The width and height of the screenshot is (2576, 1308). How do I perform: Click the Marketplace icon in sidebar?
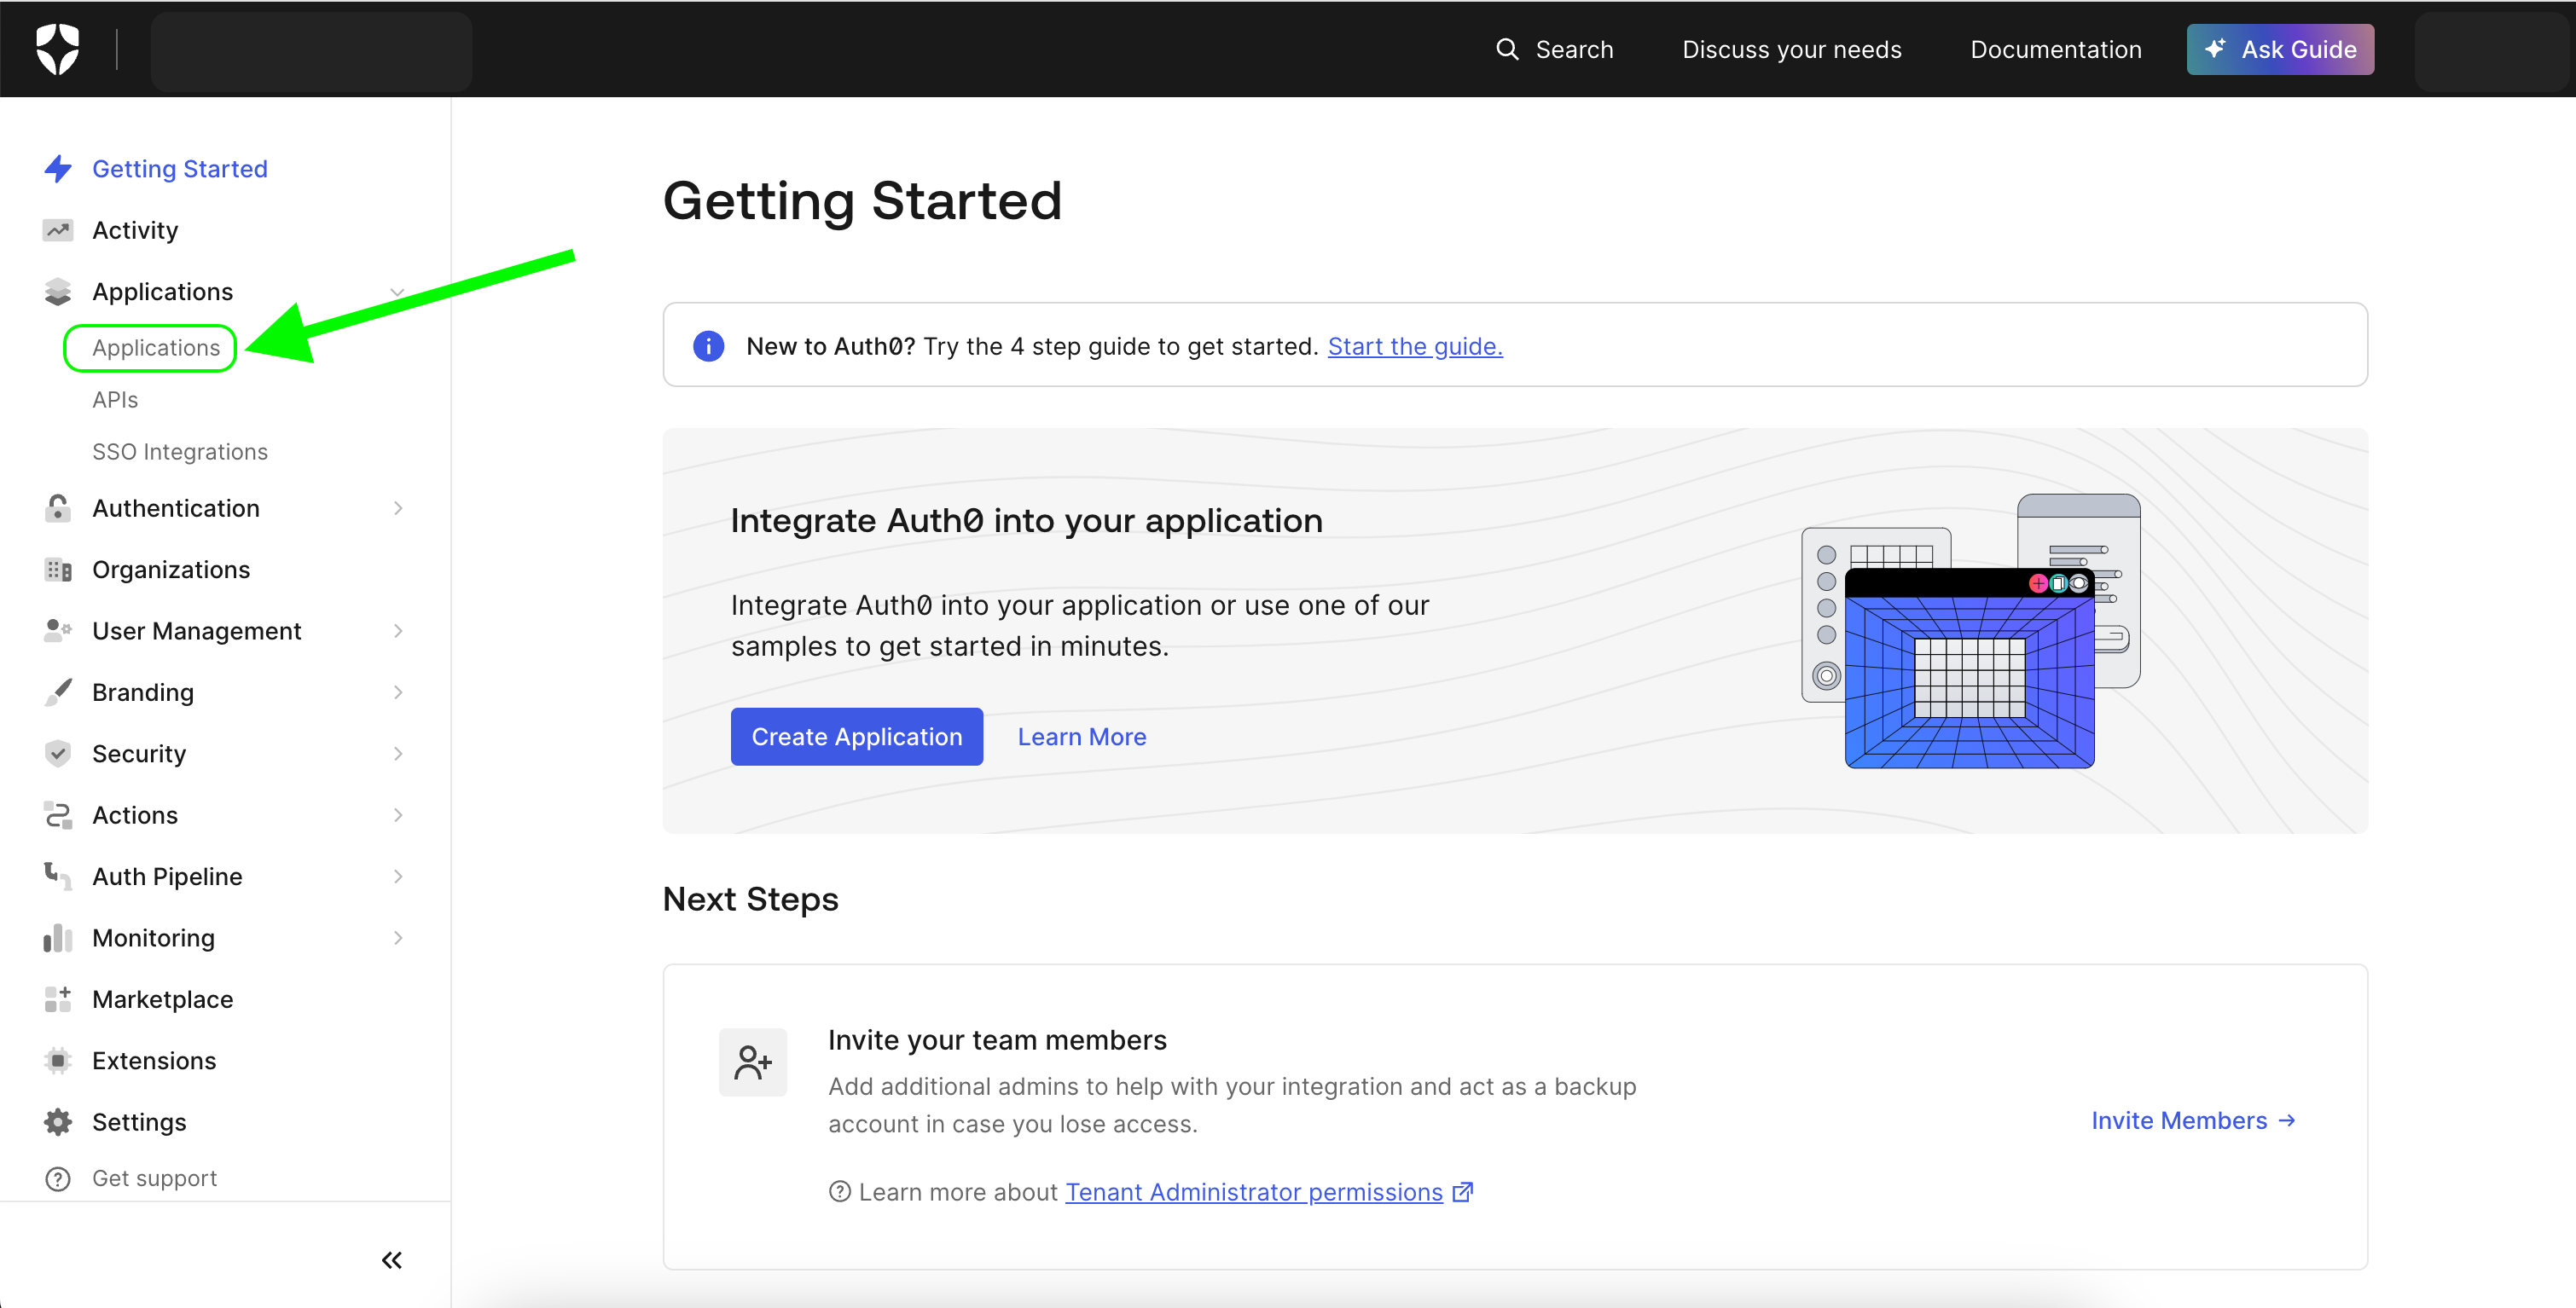tap(58, 999)
